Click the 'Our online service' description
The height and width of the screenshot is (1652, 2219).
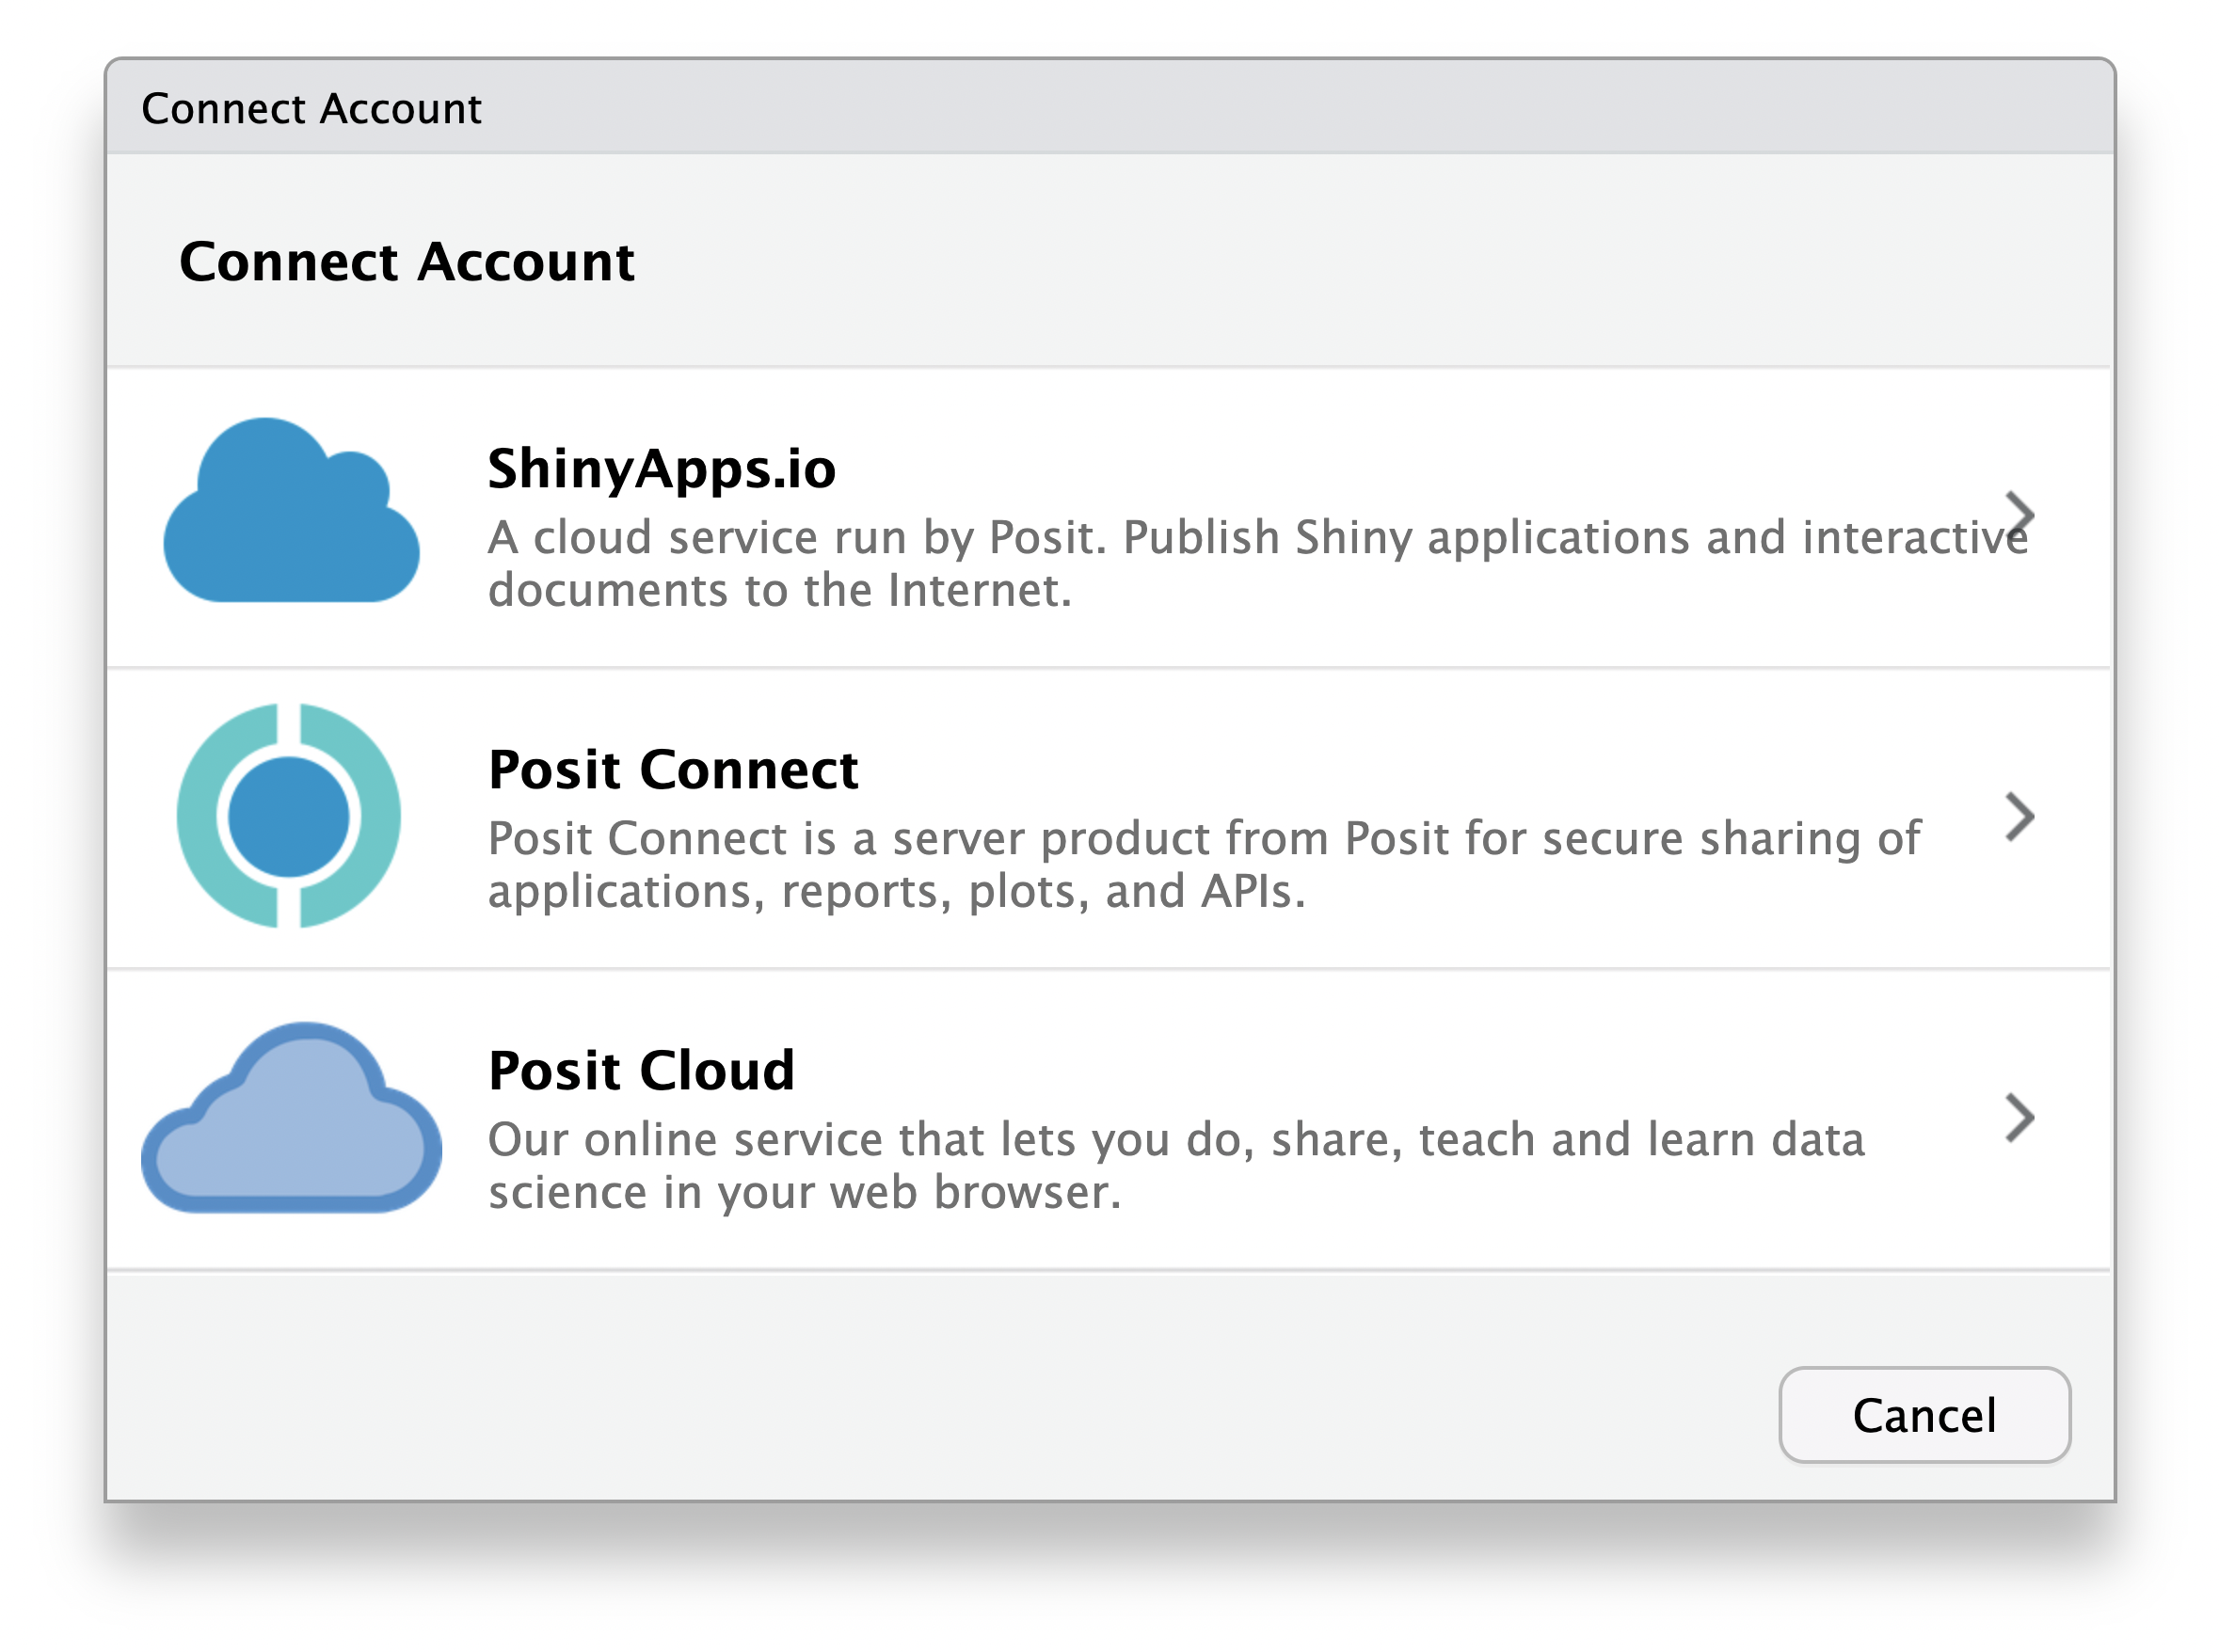point(1176,1165)
